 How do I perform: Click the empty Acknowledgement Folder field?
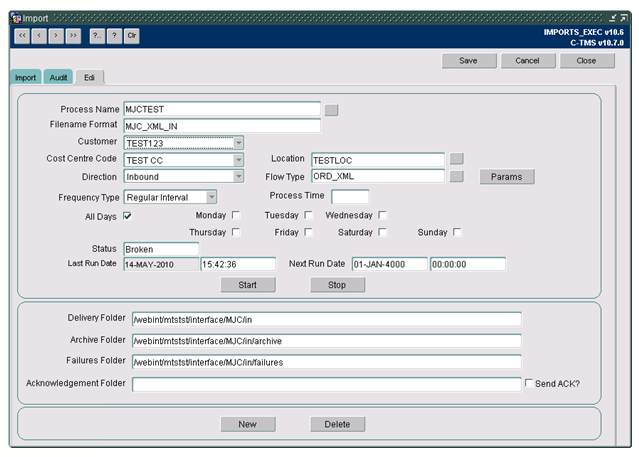(327, 384)
